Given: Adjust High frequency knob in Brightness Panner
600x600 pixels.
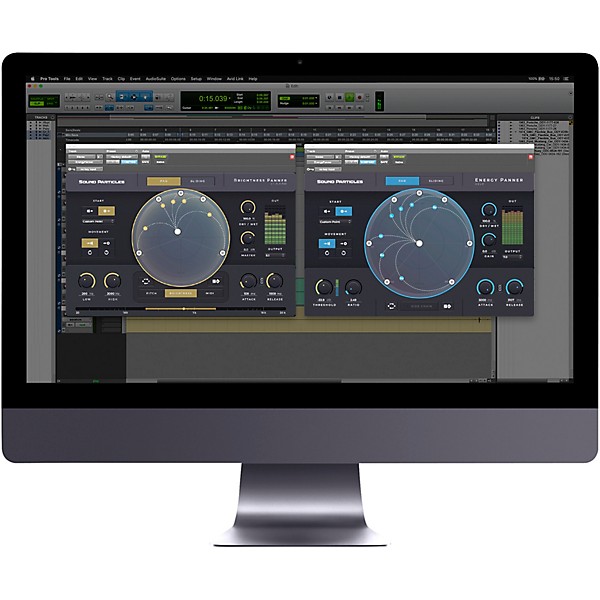Looking at the screenshot, I should (x=112, y=281).
